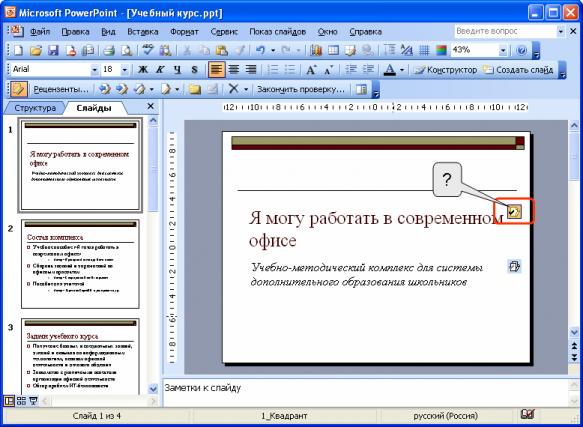
Task: Insert a comment with the yellow note icon
Action: pyautogui.click(x=194, y=90)
